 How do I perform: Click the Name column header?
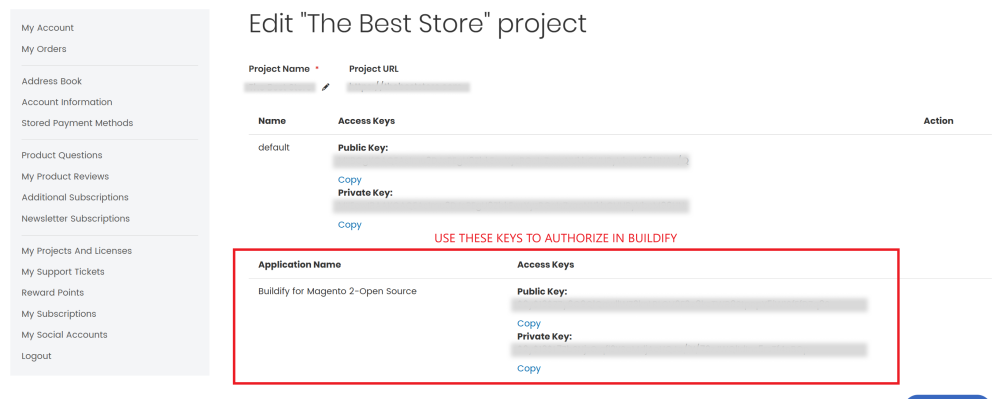(x=272, y=120)
